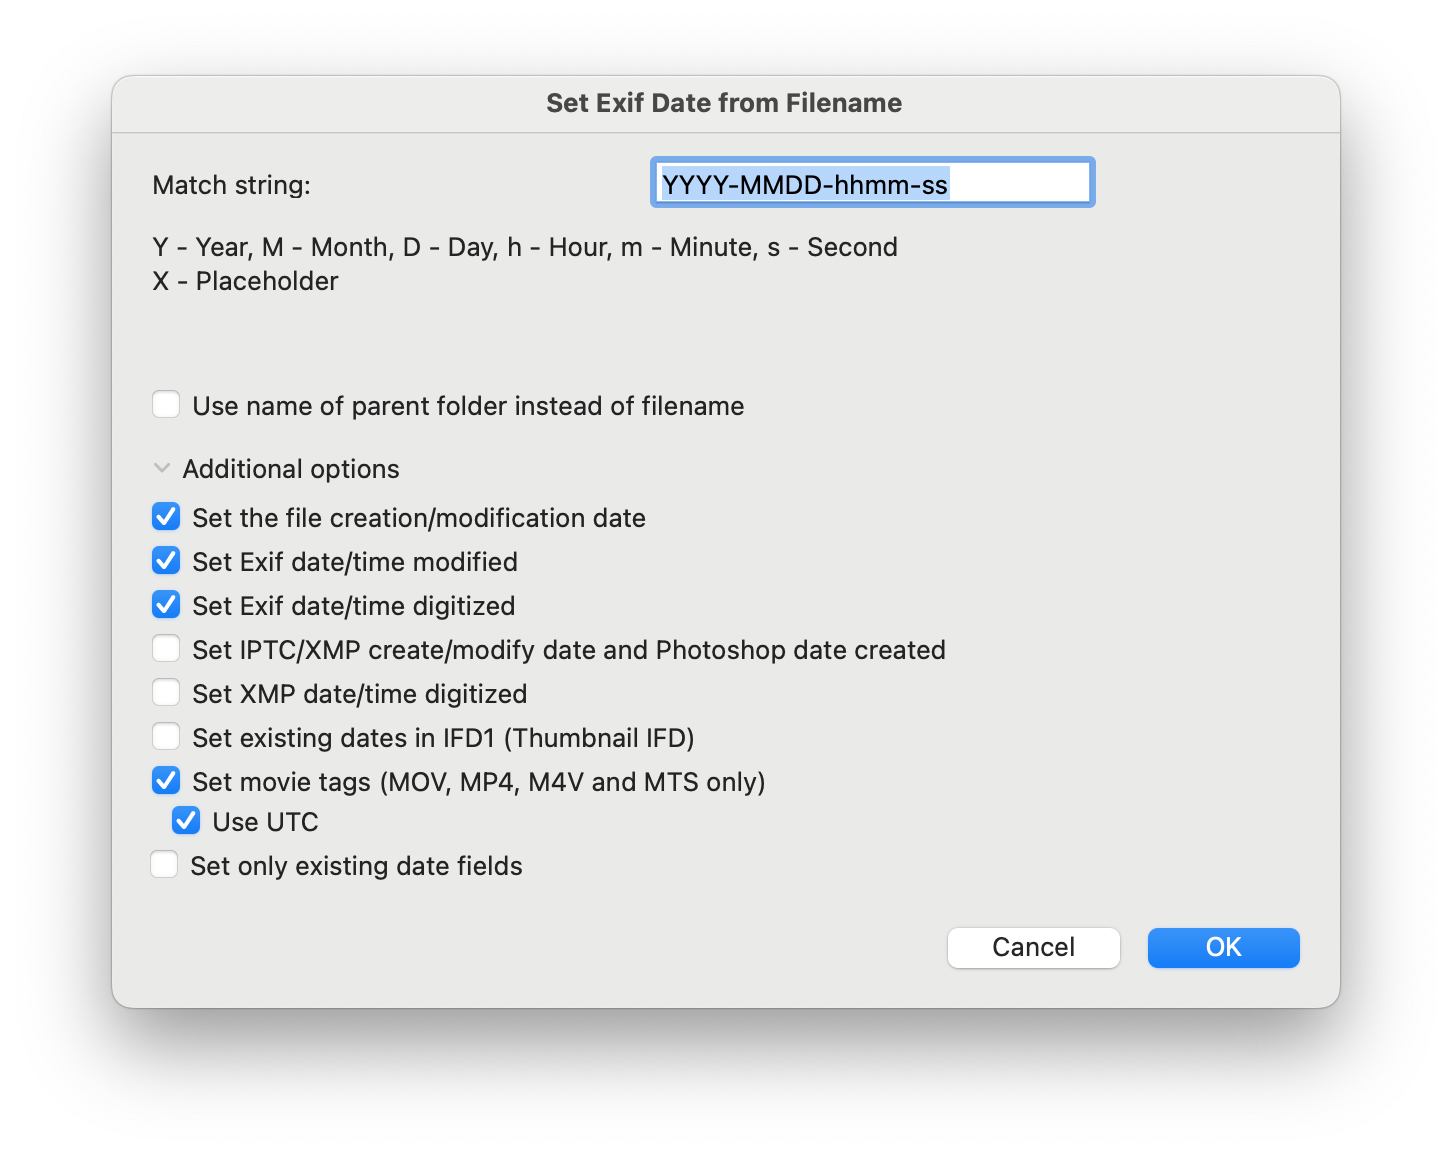Screen dimensions: 1452x1156
Task: Enable use name of parent folder option
Action: [x=166, y=405]
